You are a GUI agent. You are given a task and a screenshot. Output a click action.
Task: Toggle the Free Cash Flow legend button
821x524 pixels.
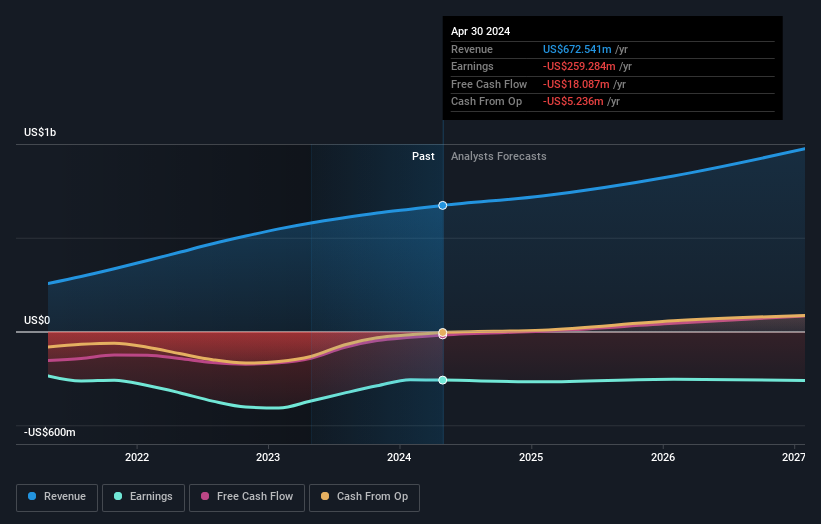(247, 497)
